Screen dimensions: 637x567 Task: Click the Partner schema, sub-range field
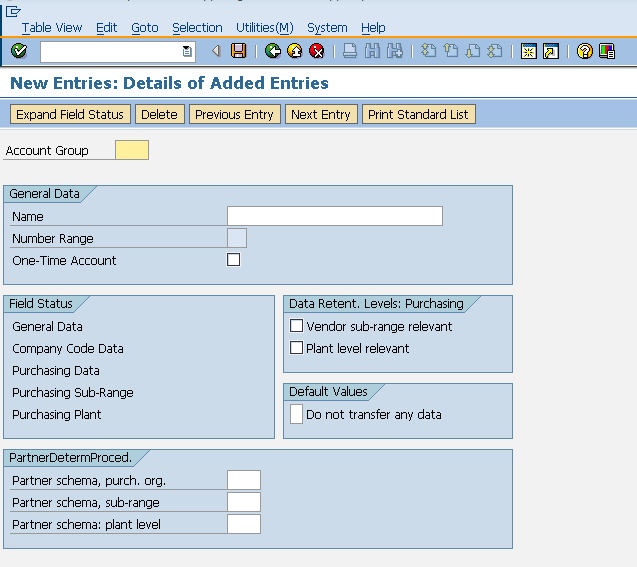(x=244, y=502)
